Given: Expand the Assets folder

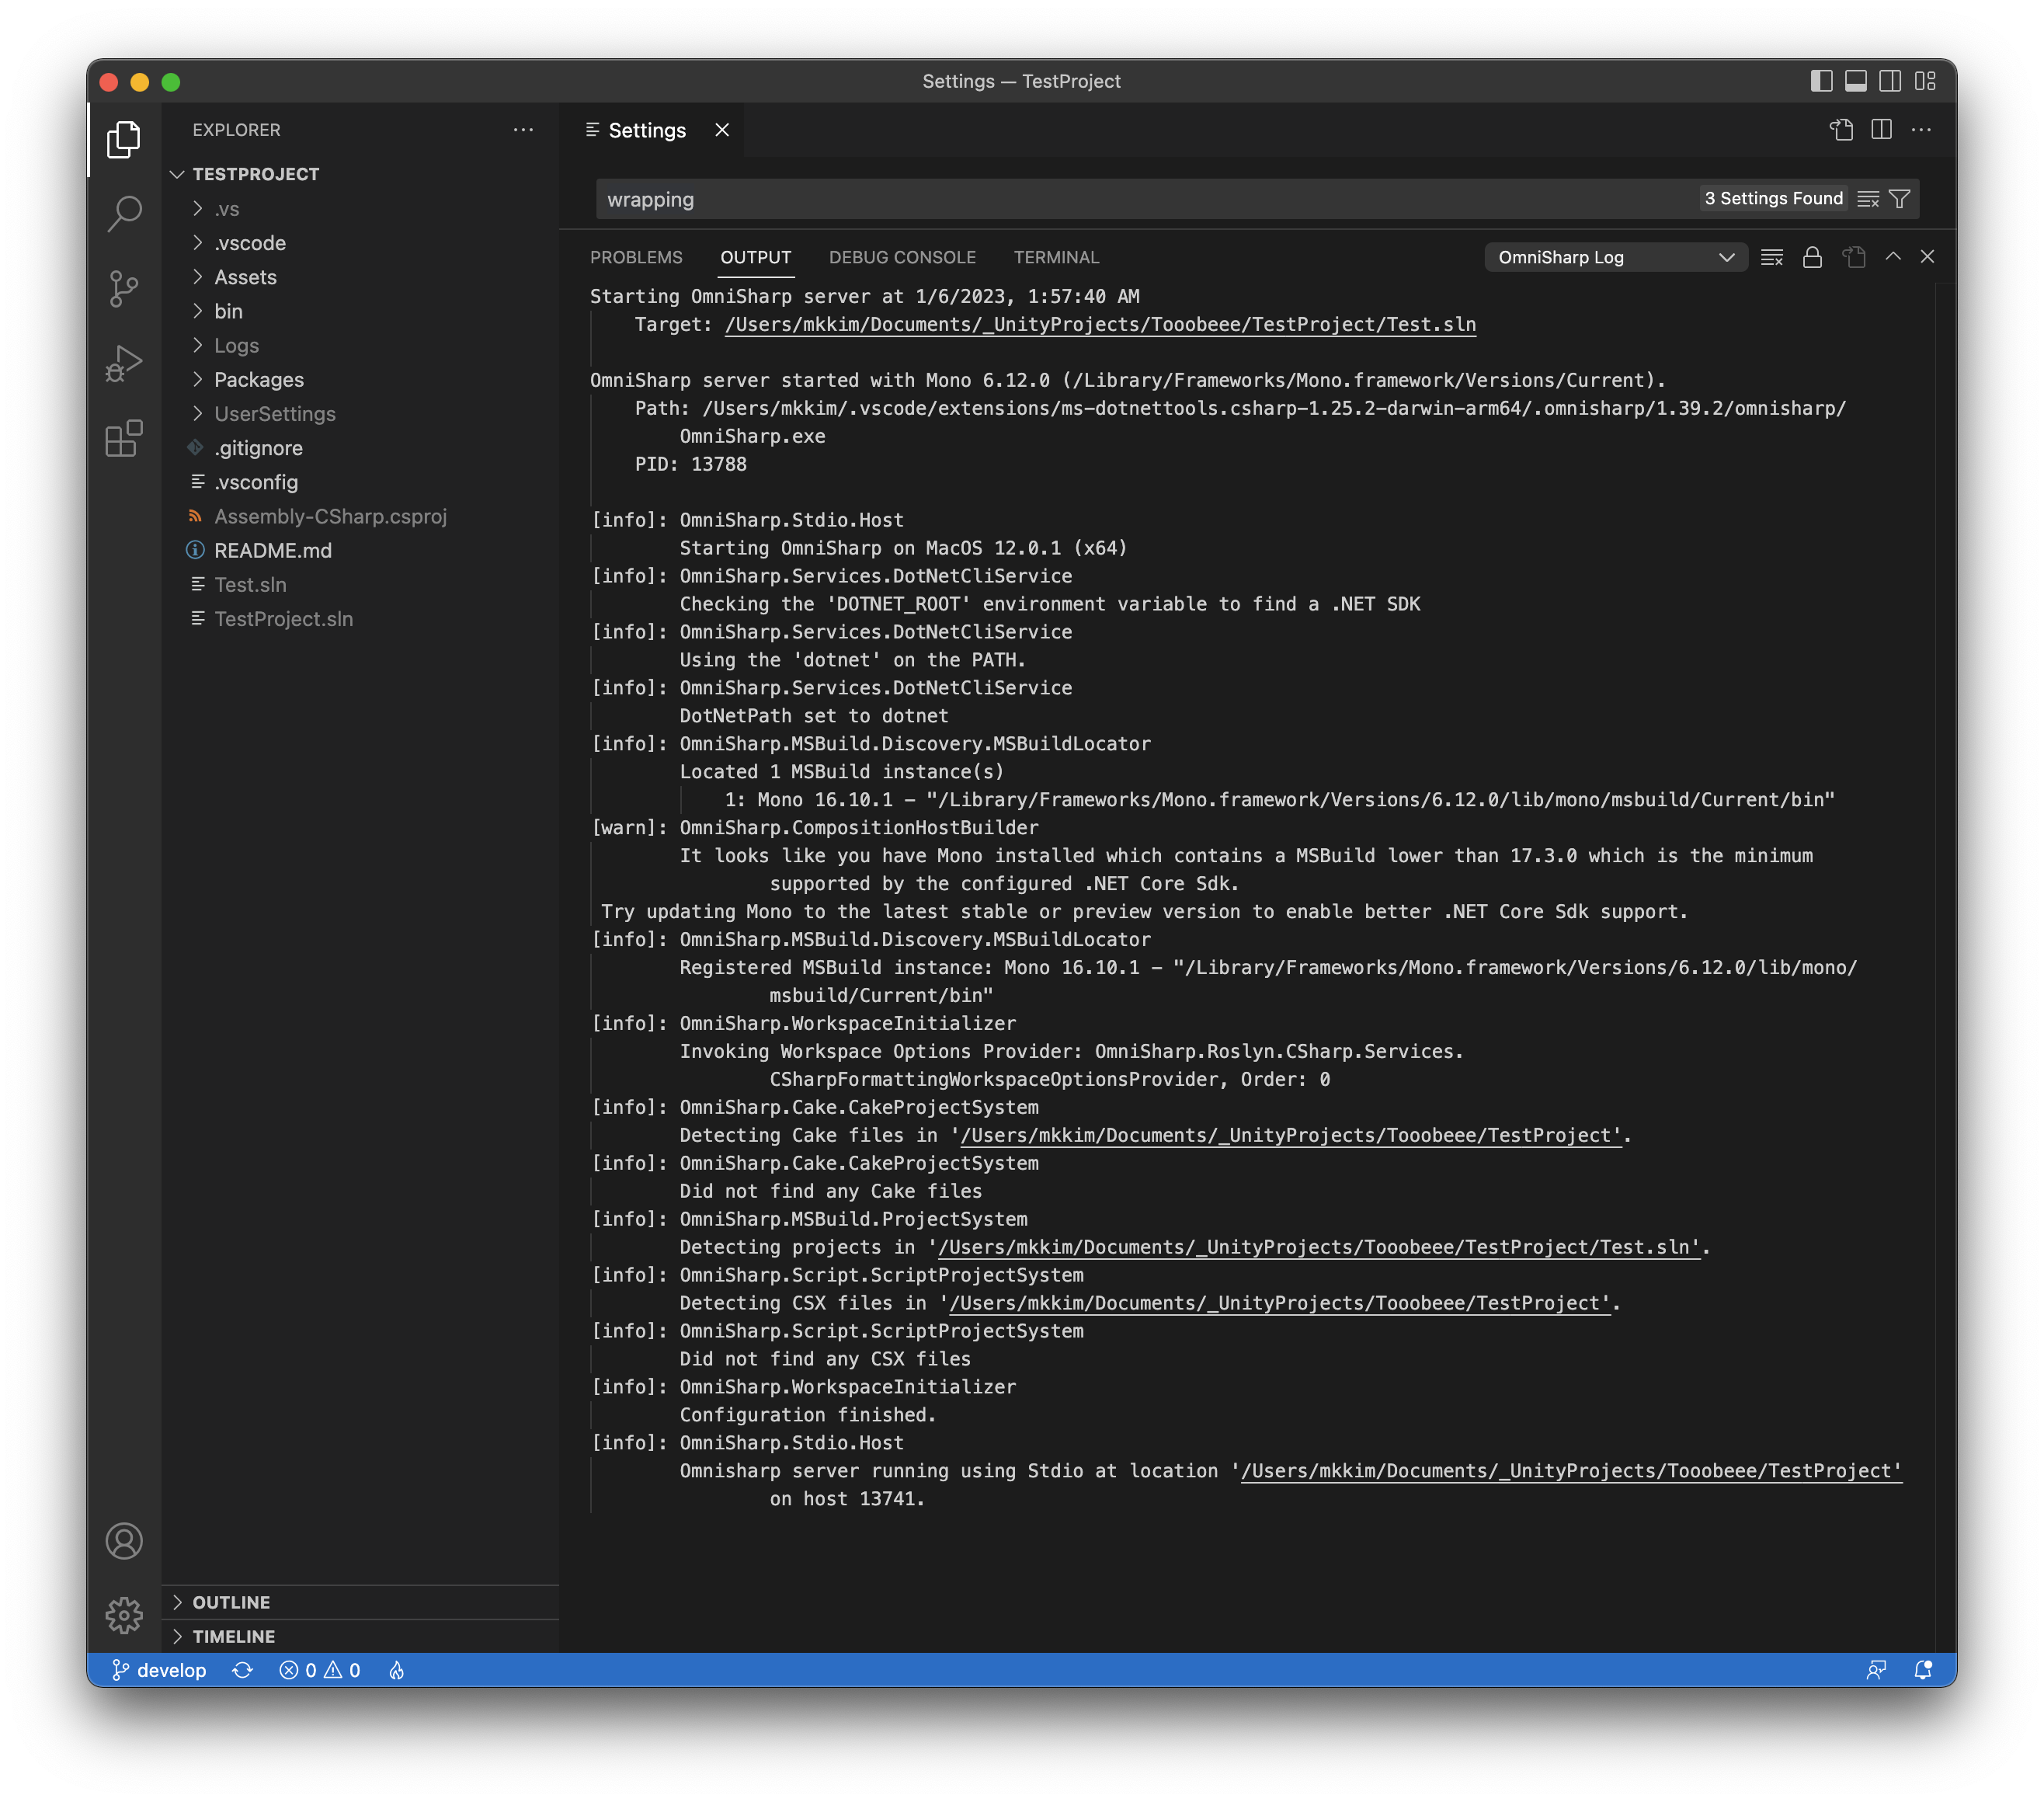Looking at the screenshot, I should 245,277.
